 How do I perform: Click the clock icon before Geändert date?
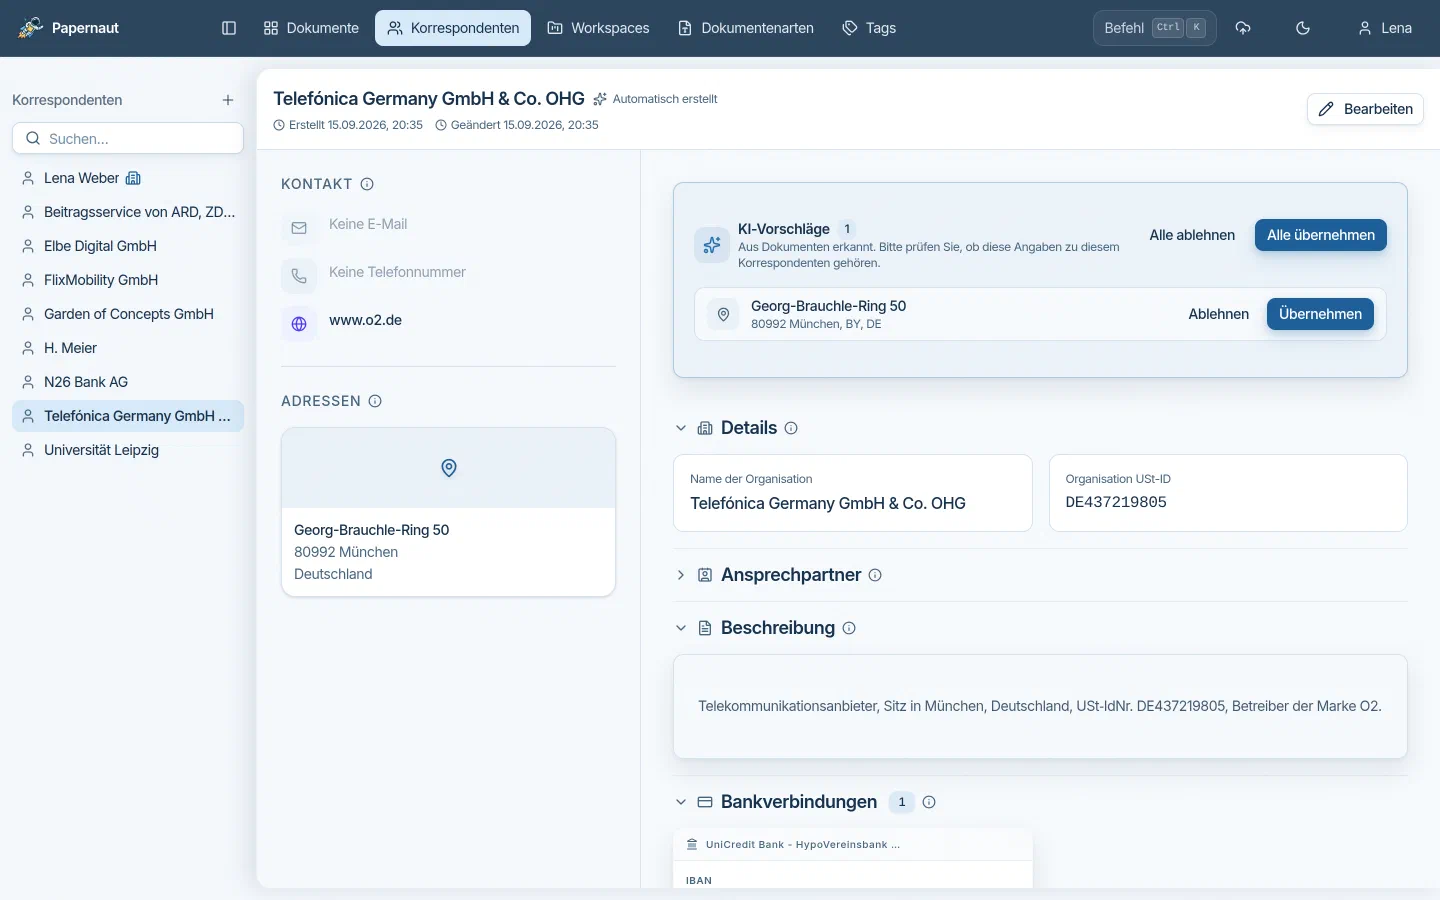[441, 125]
